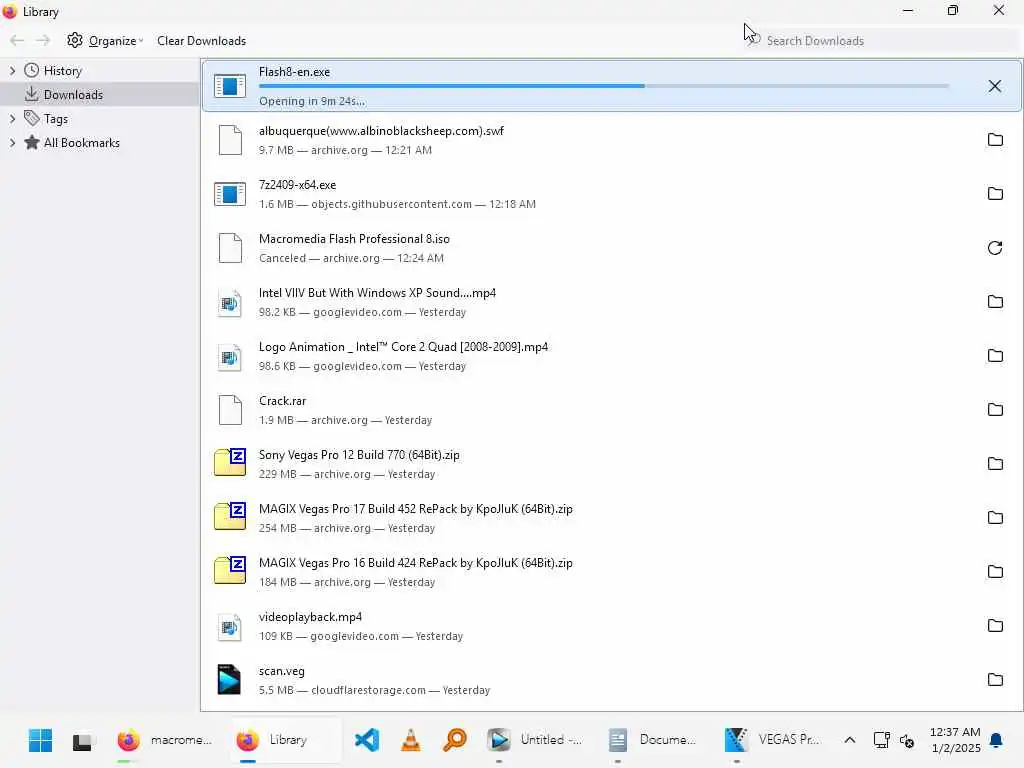Screen dimensions: 1024x768
Task: Open notifications bell in system tray
Action: [x=996, y=740]
